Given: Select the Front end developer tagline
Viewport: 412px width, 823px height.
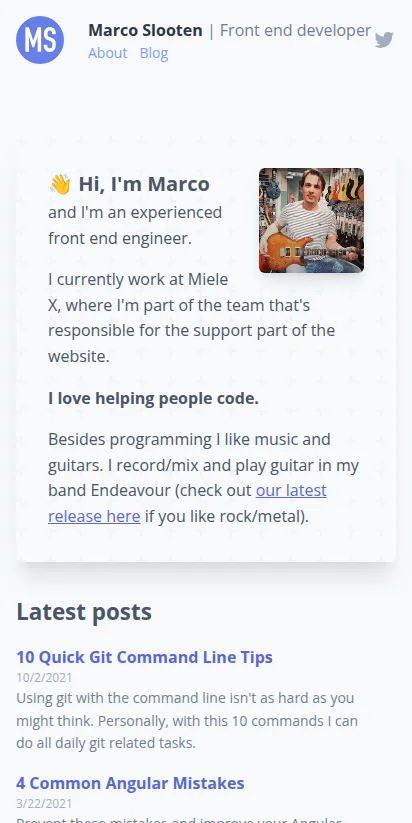Looking at the screenshot, I should 295,30.
